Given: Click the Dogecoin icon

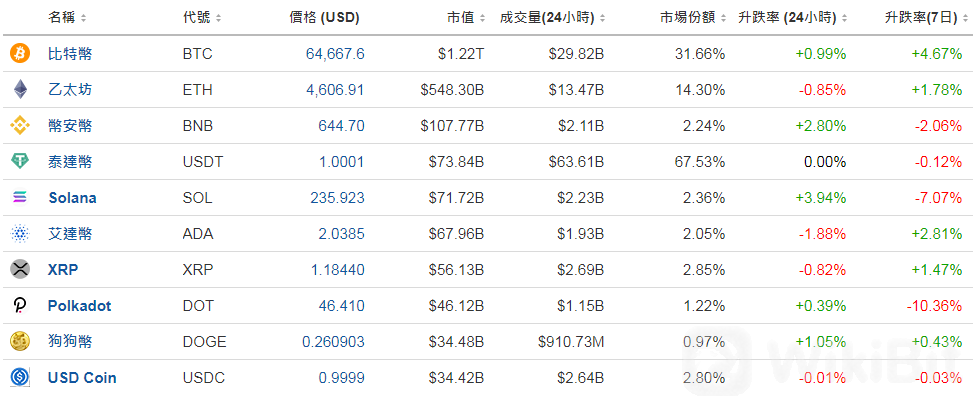Looking at the screenshot, I should [x=20, y=342].
